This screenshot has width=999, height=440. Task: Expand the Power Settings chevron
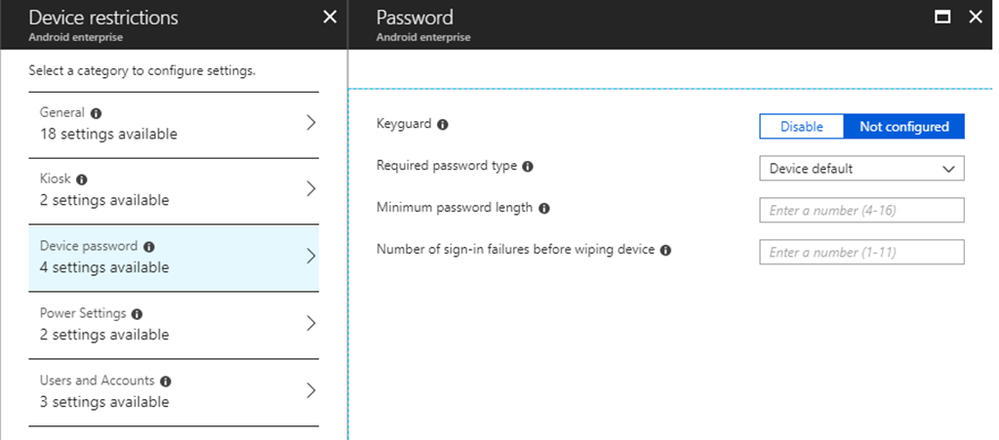[310, 323]
